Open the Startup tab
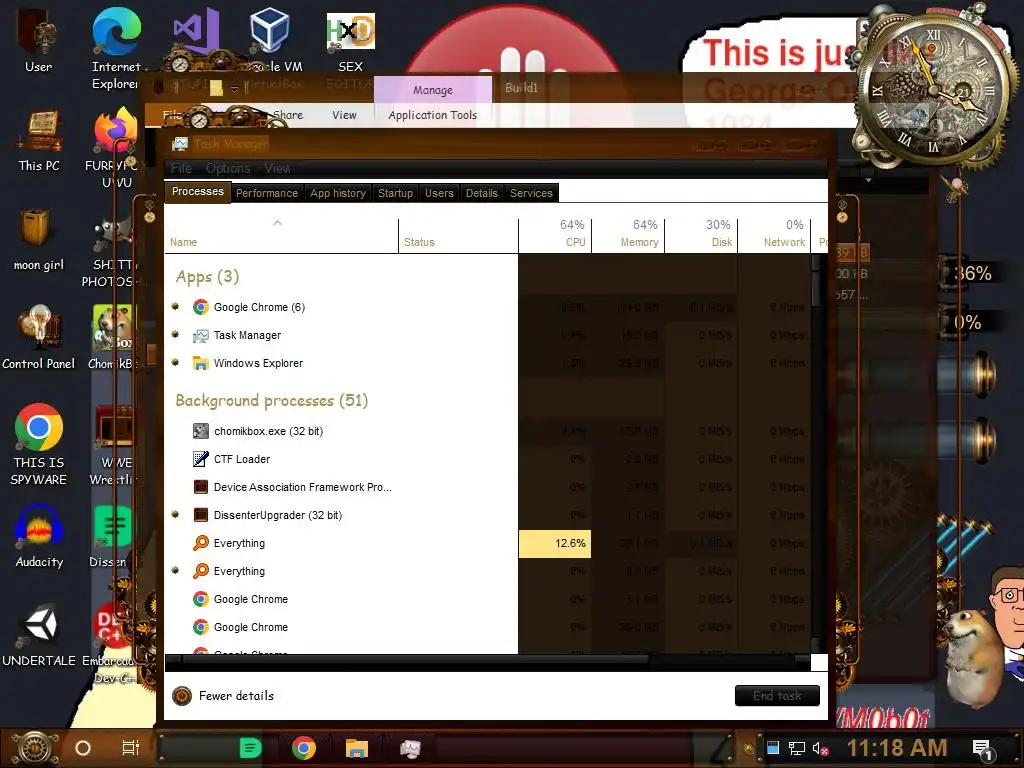This screenshot has width=1024, height=768. click(395, 193)
